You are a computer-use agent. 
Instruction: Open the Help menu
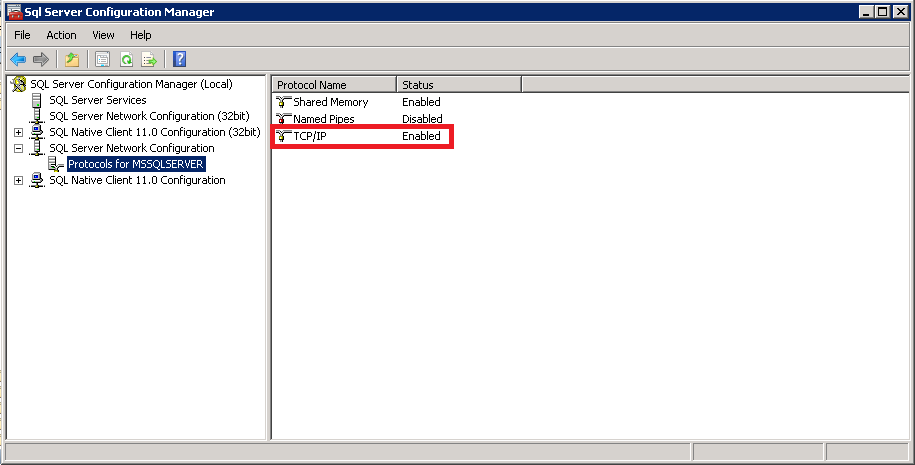click(141, 35)
